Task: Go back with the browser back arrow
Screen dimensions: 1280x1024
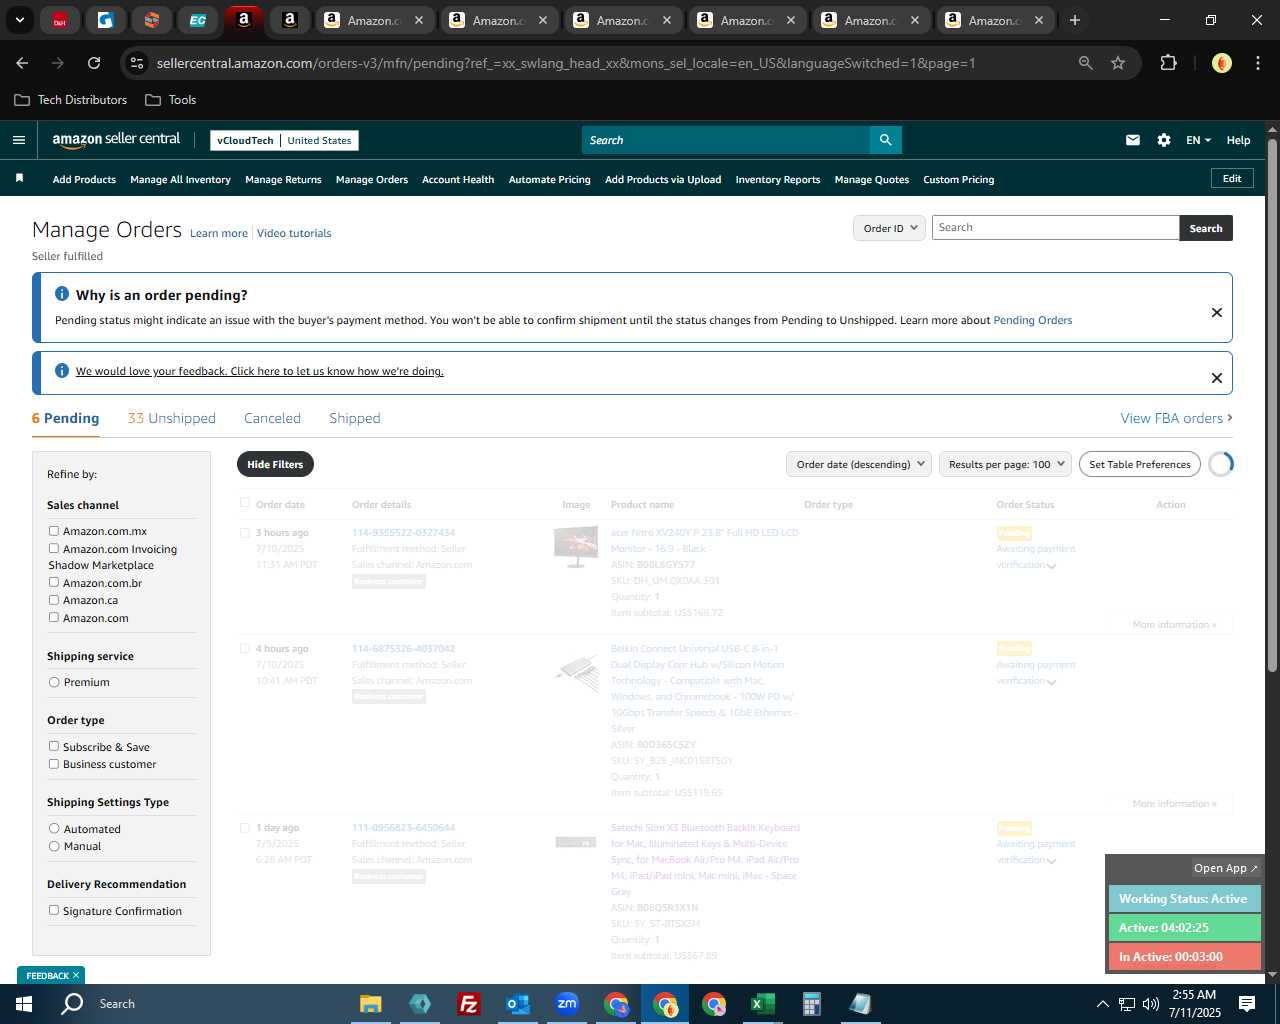Action: (x=22, y=63)
